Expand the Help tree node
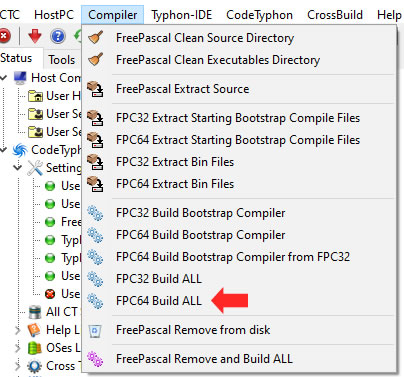Screen dimensions: 404x377 click(x=18, y=330)
